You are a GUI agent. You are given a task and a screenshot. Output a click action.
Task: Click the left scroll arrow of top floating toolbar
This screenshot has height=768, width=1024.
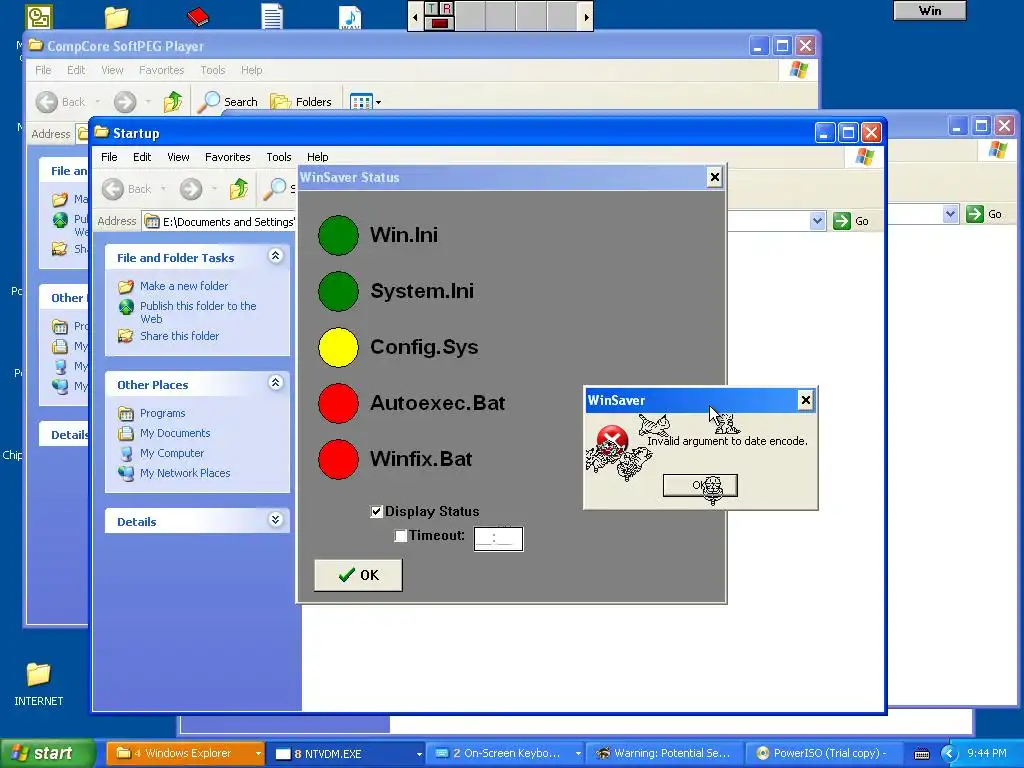(x=415, y=17)
